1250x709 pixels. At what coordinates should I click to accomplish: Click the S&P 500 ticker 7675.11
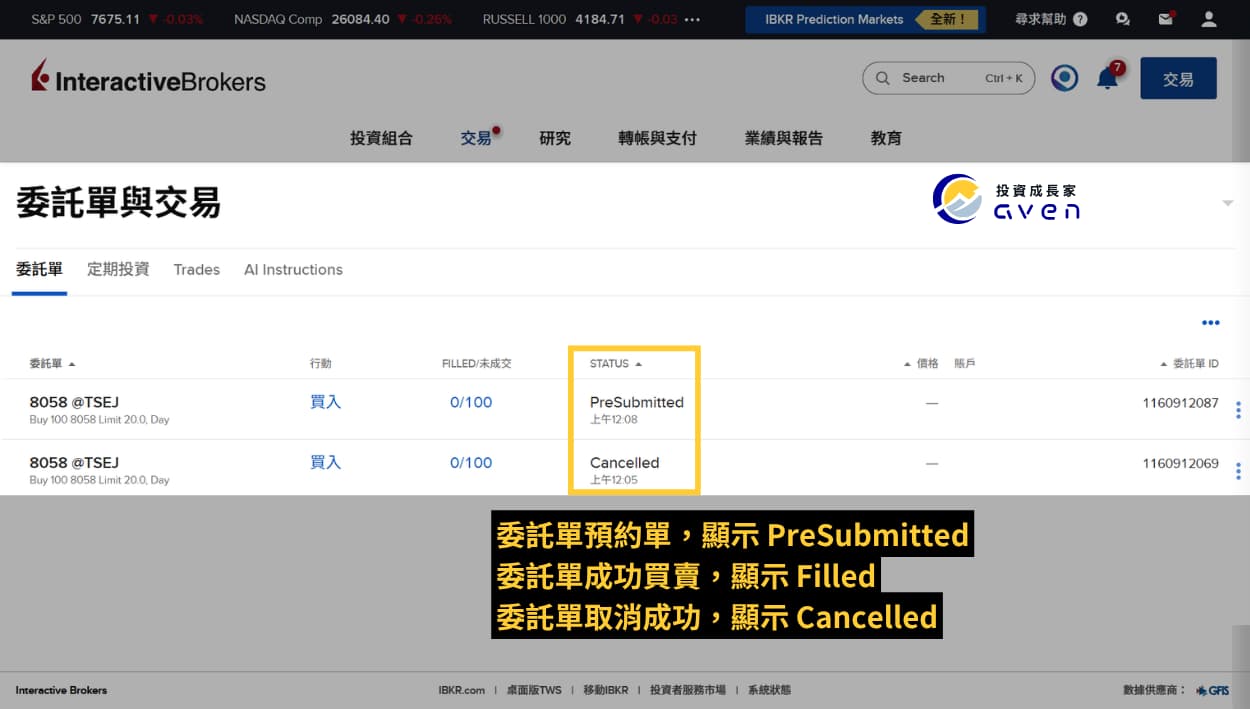coord(117,19)
